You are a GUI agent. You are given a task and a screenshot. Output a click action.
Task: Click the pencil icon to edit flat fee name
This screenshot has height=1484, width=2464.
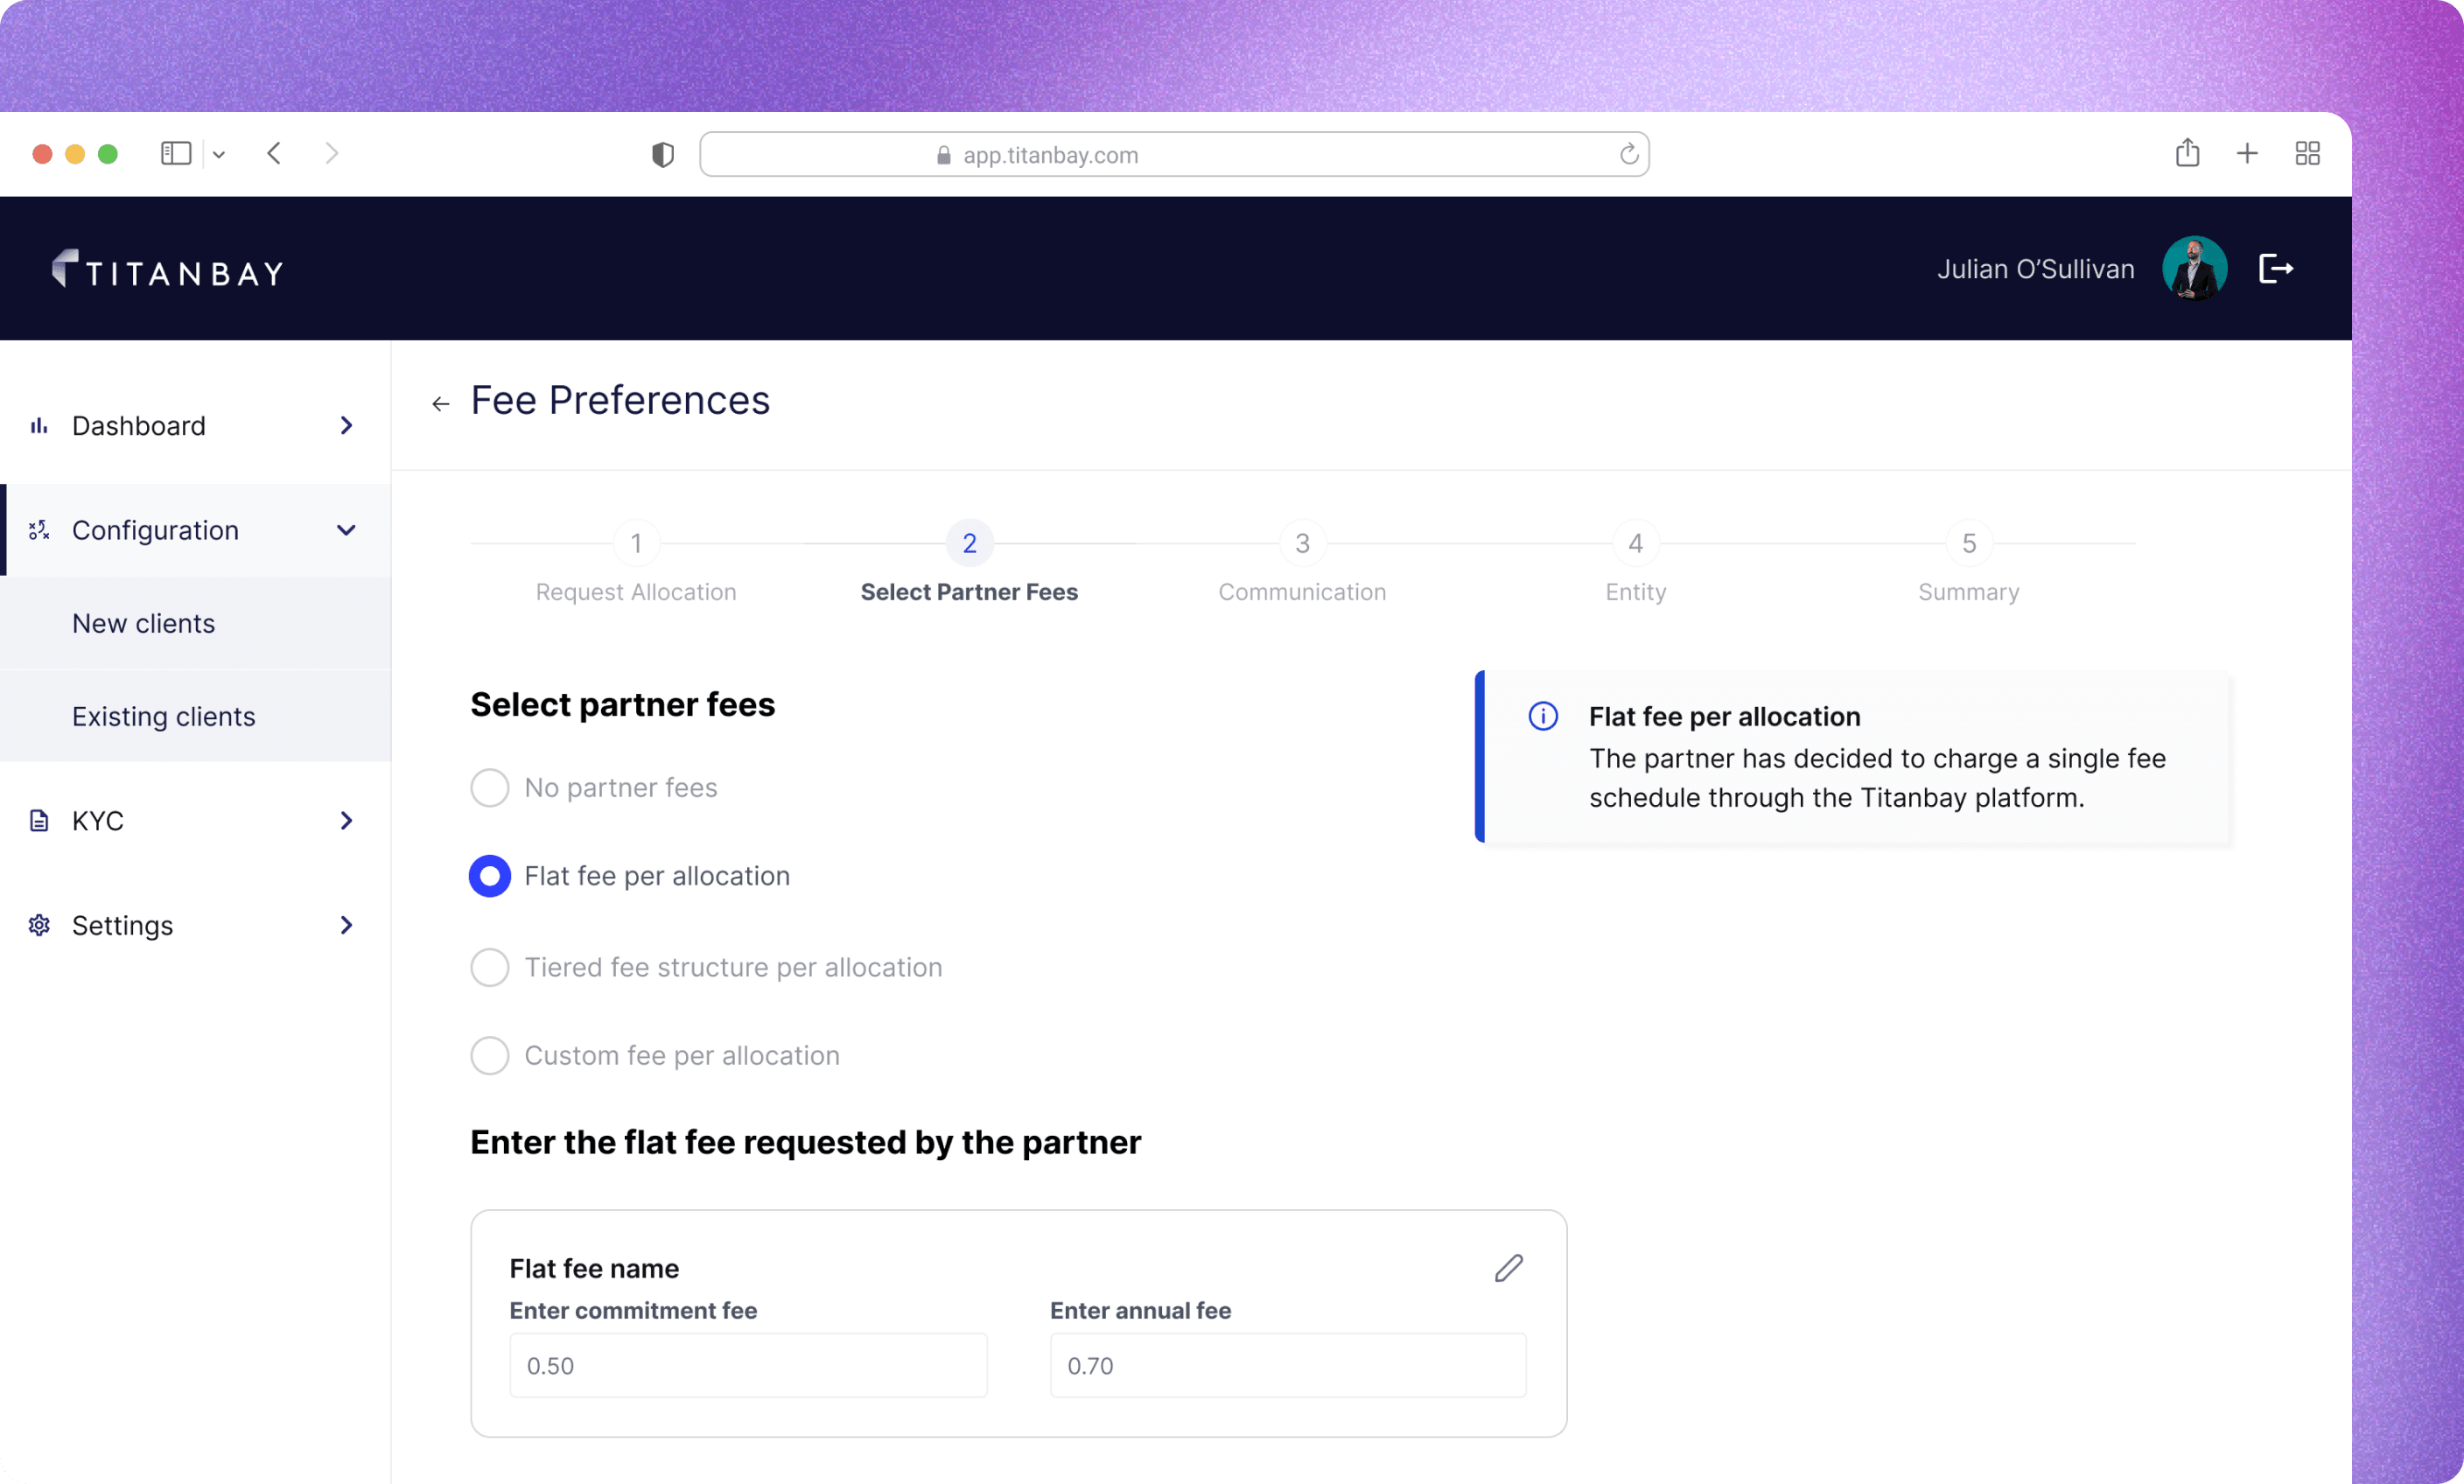click(1508, 1267)
